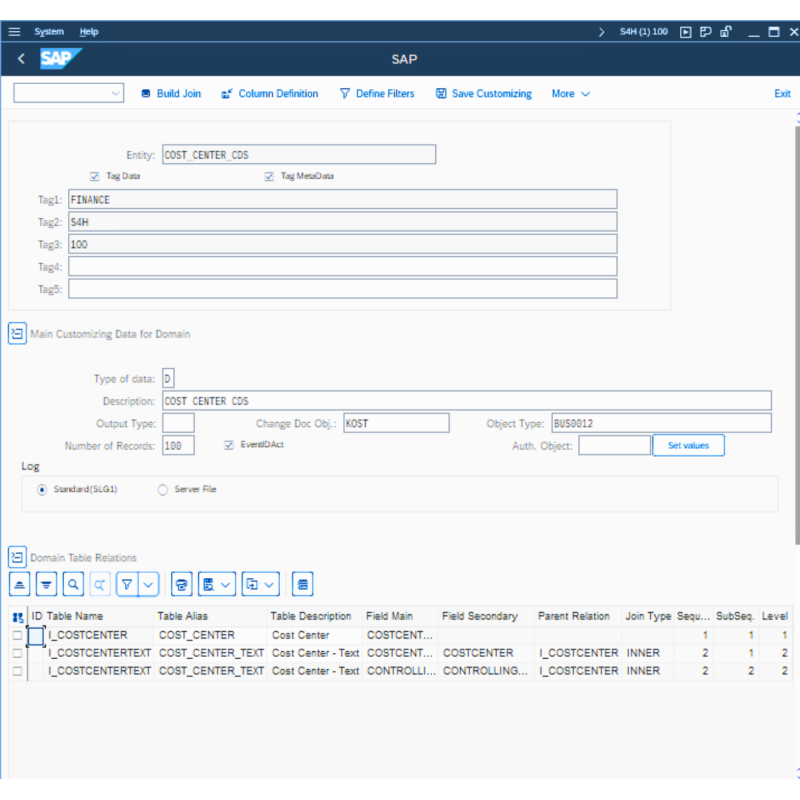Screen dimensions: 800x800
Task: Set a filter using the filter icon
Action: pos(125,584)
